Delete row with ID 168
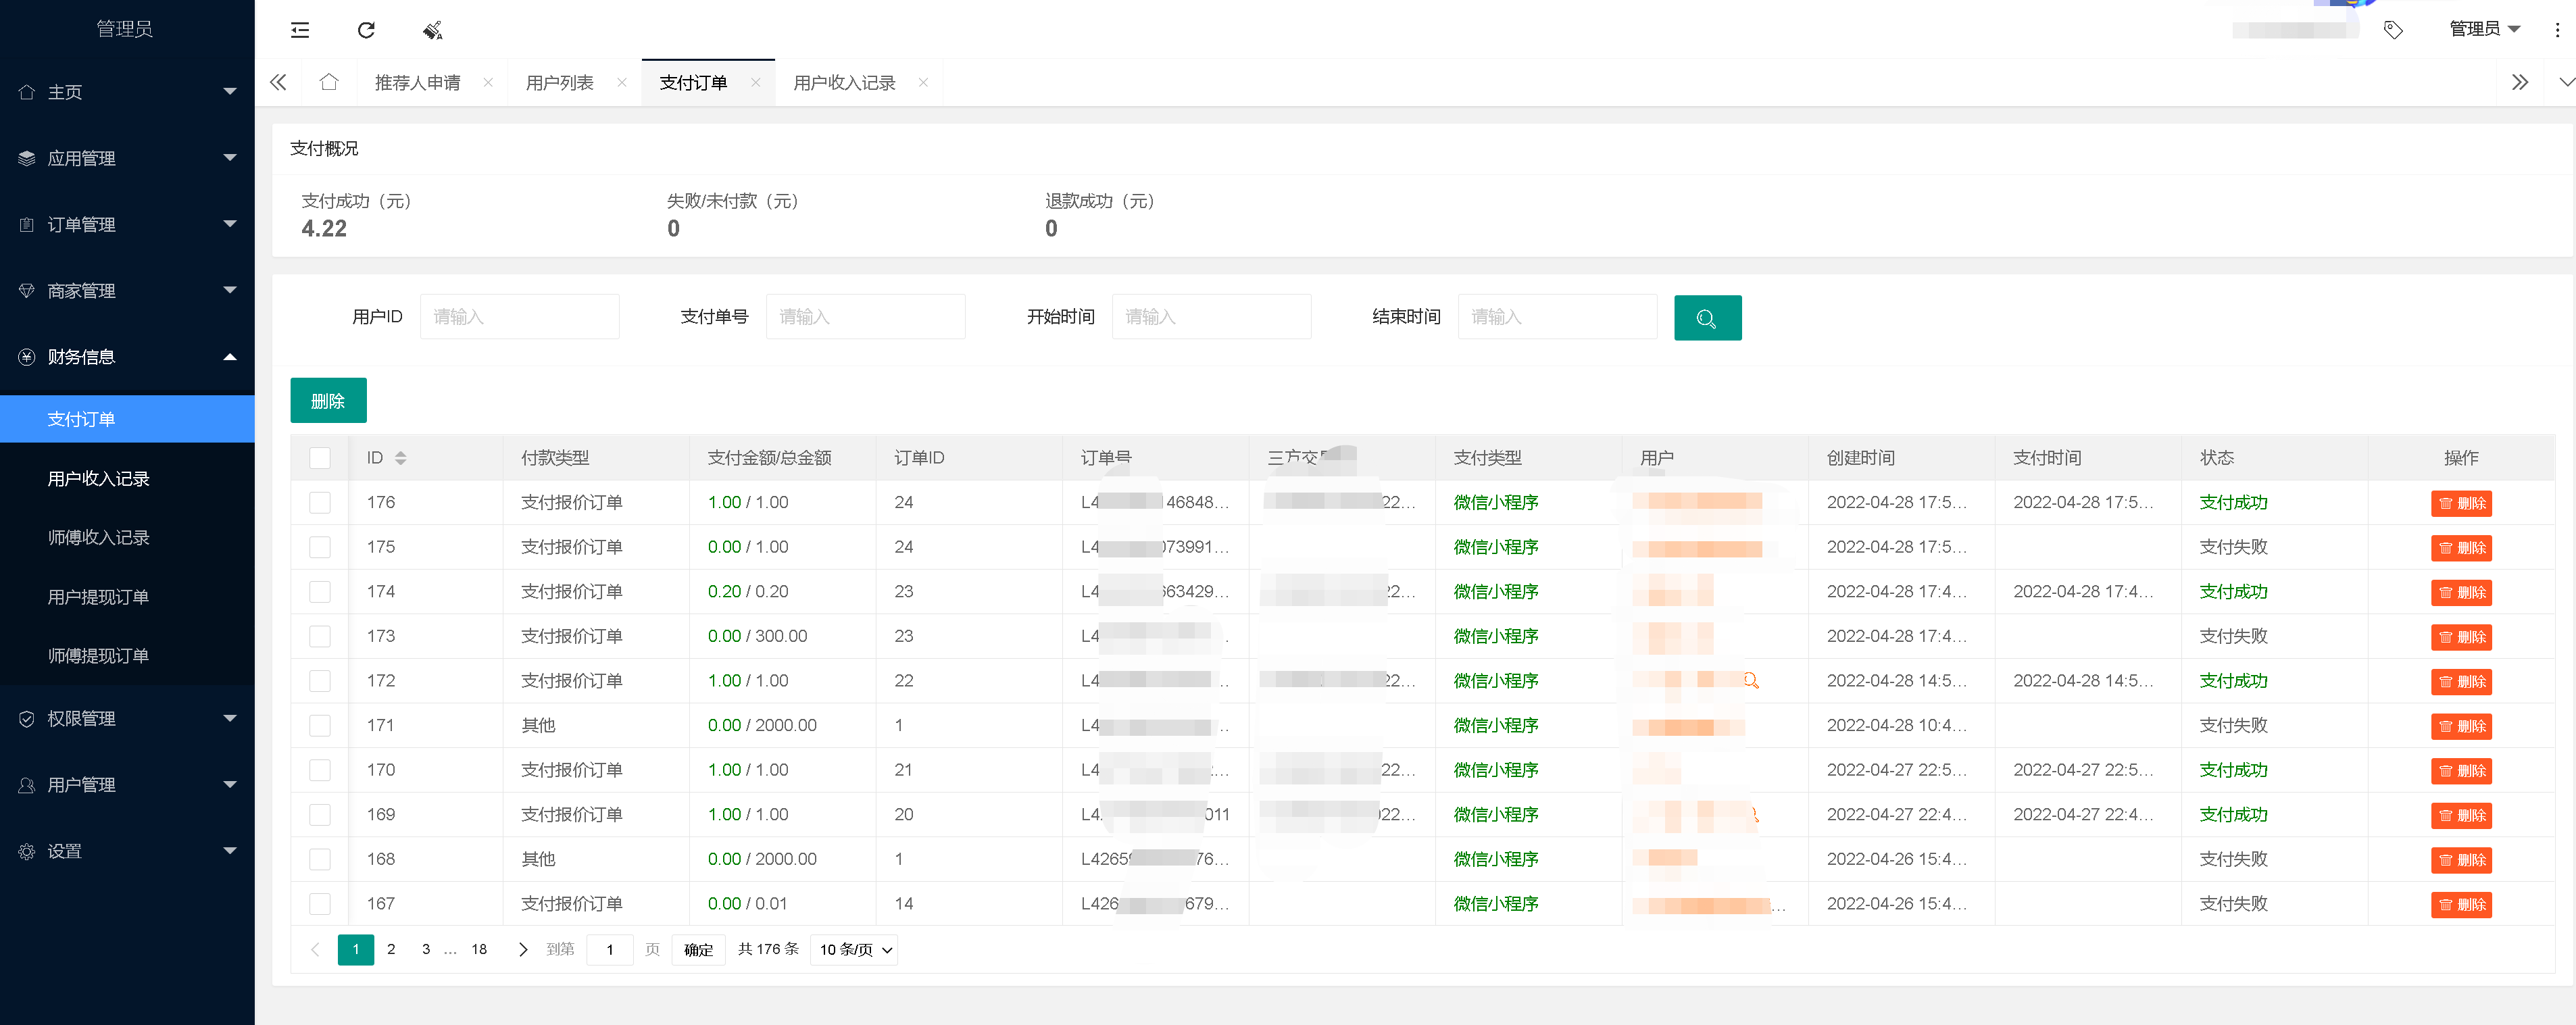Image resolution: width=2576 pixels, height=1025 pixels. click(x=2460, y=860)
